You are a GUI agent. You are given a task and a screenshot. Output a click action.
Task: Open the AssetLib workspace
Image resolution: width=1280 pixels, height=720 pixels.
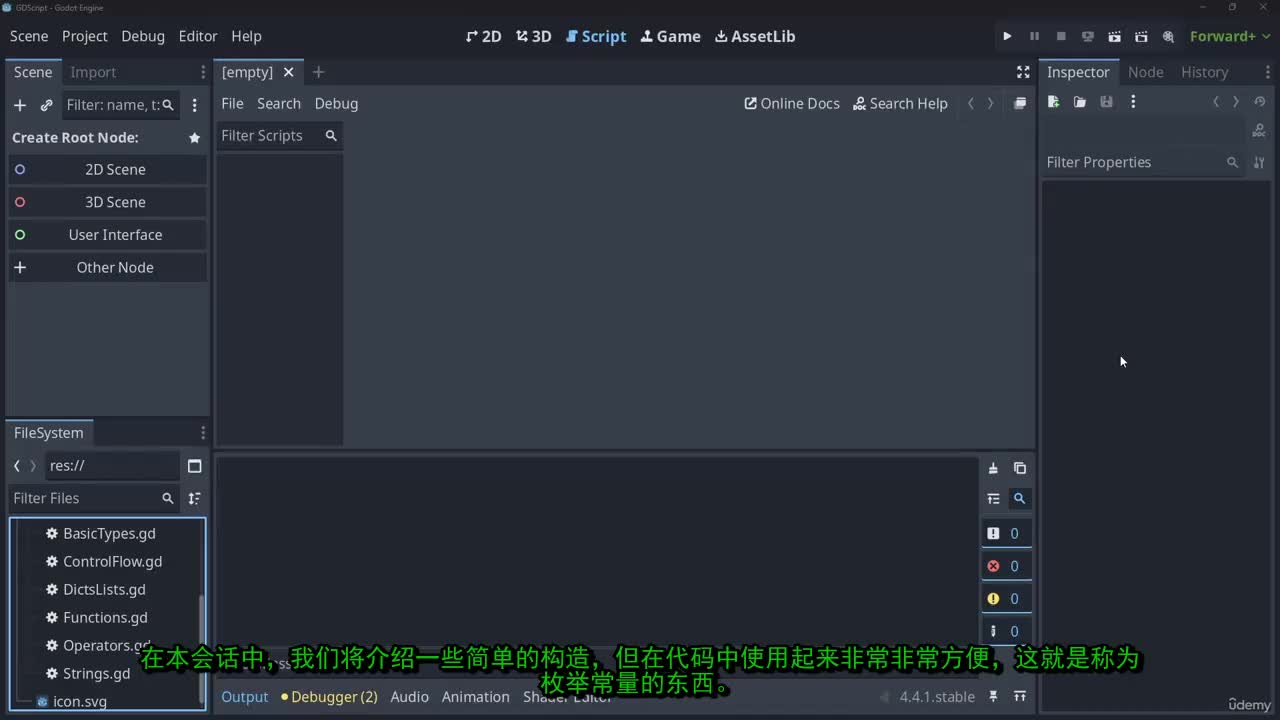[x=755, y=36]
